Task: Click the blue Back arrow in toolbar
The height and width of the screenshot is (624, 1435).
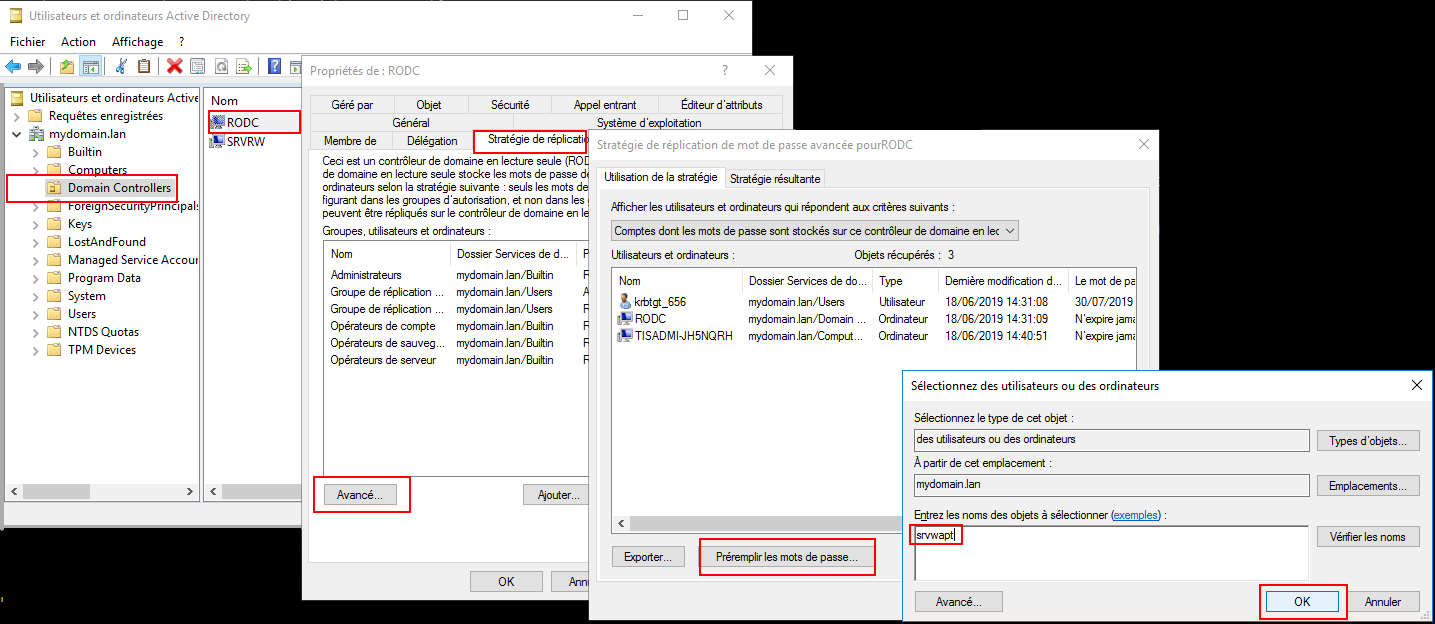Action: (x=13, y=67)
